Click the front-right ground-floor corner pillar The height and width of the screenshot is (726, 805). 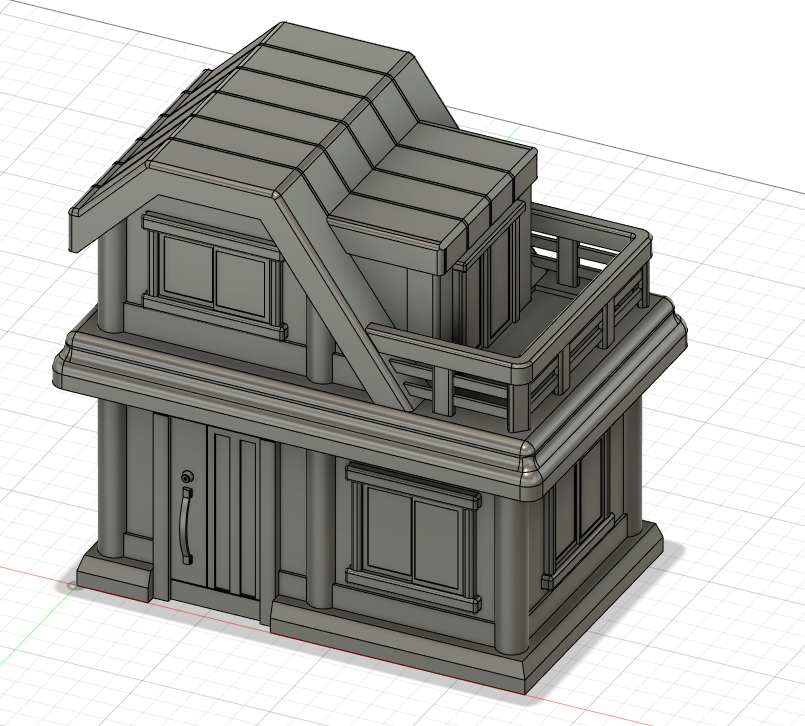pos(510,570)
